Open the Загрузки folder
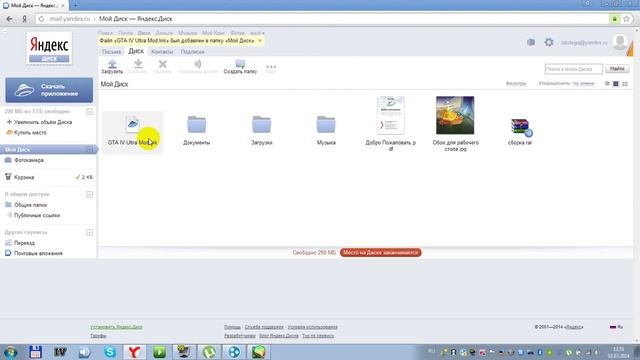 click(x=262, y=131)
